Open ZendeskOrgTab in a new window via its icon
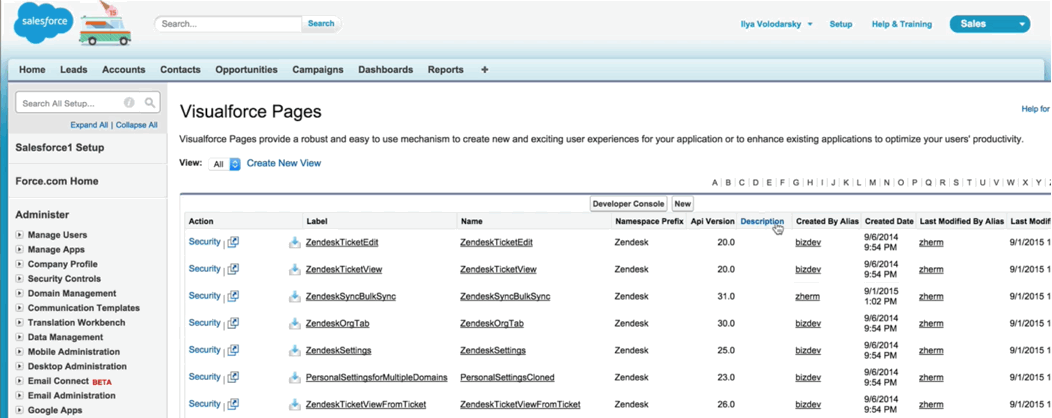 [x=233, y=323]
